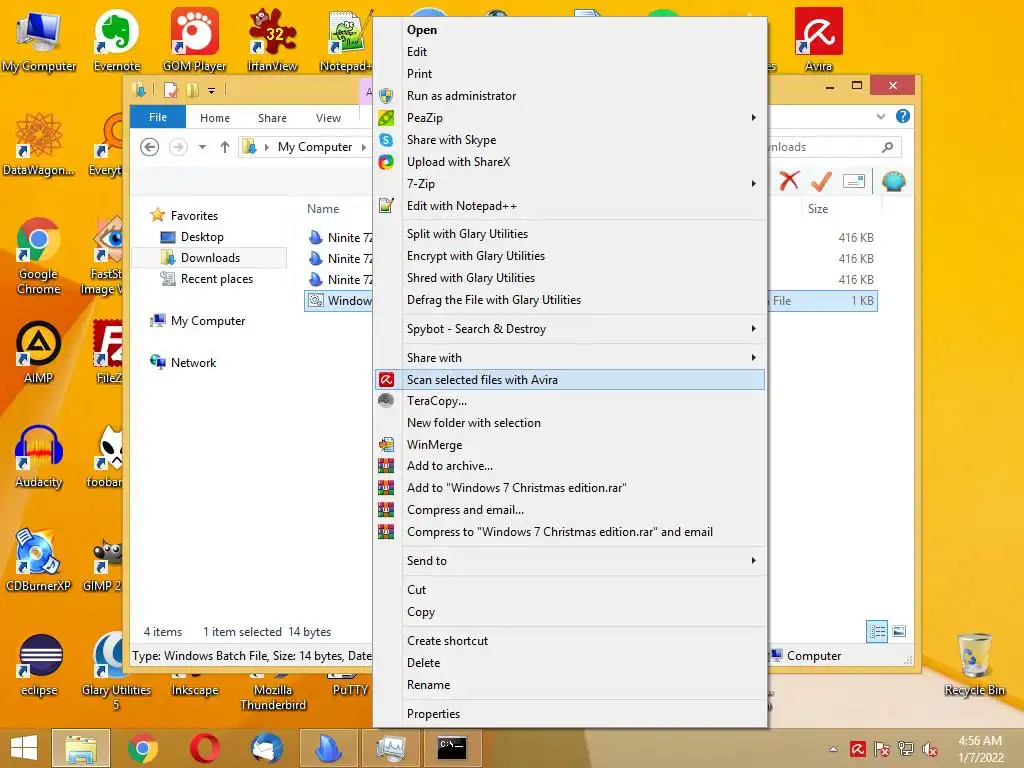Click the rename toolbar icon in Explorer
The width and height of the screenshot is (1024, 768).
[x=854, y=181]
